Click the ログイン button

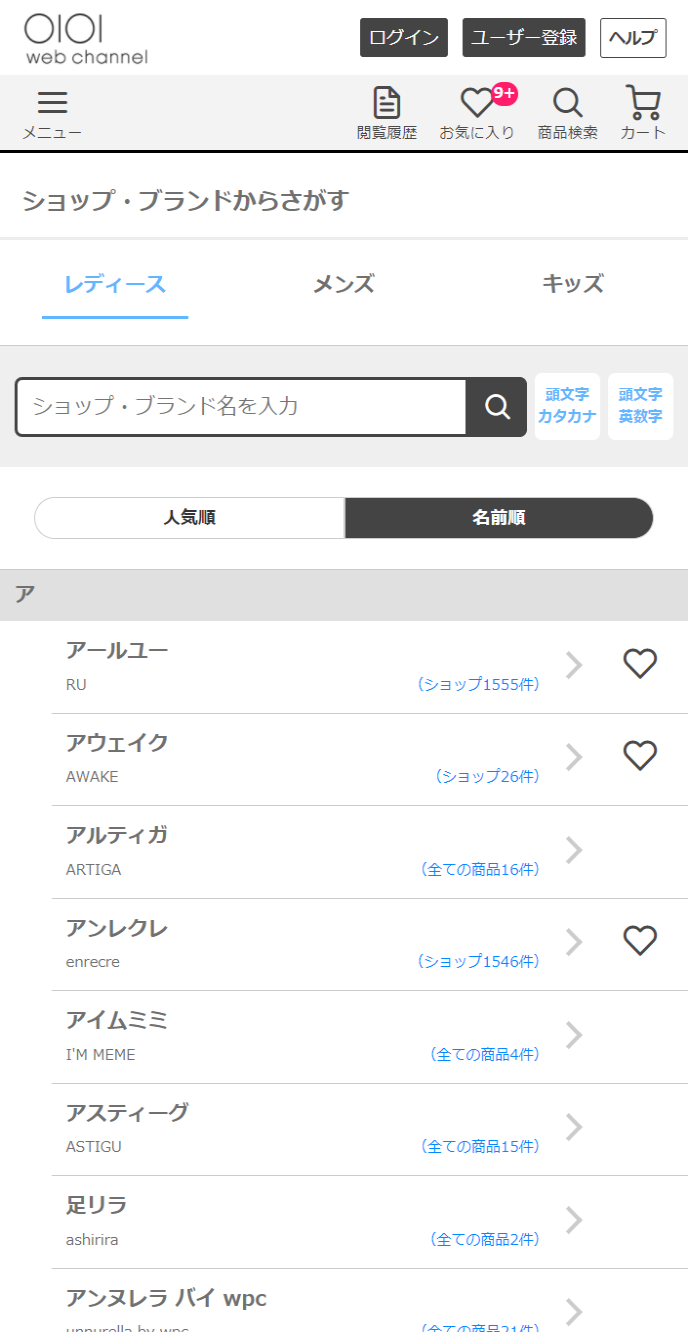[404, 38]
